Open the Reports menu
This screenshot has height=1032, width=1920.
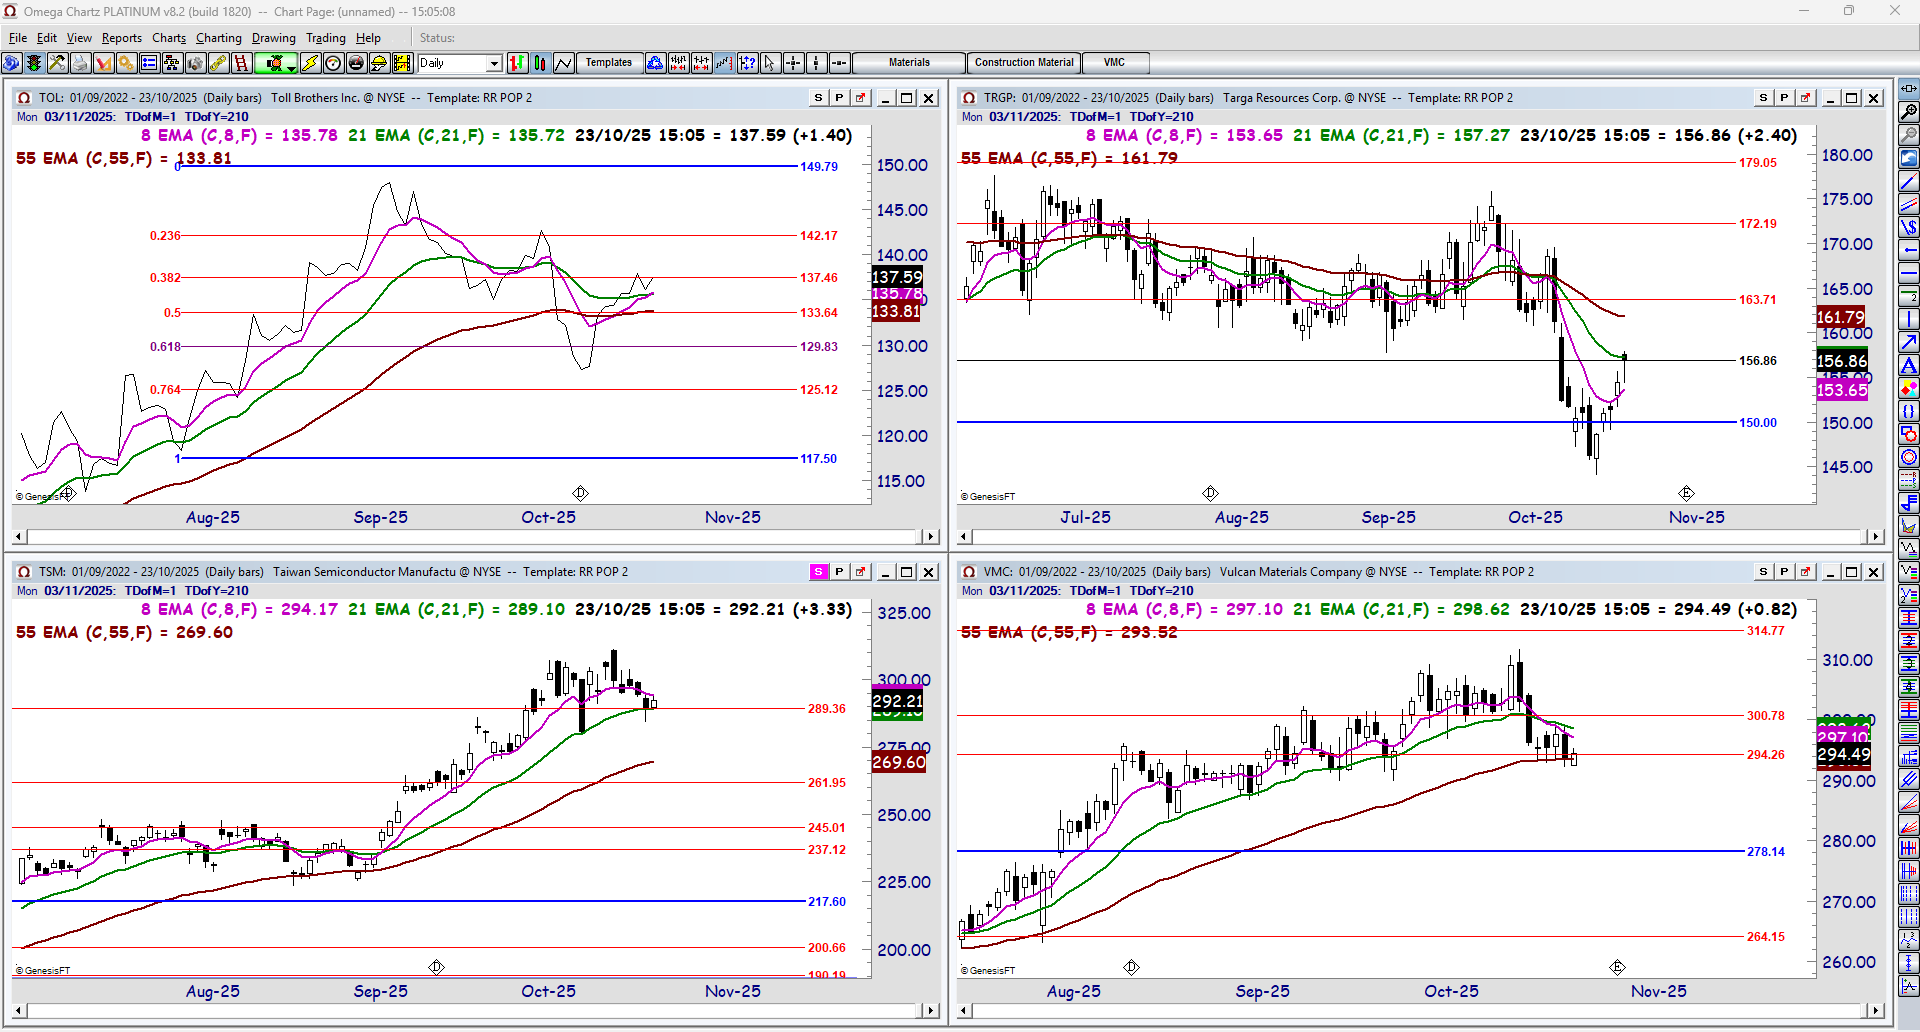coord(122,38)
